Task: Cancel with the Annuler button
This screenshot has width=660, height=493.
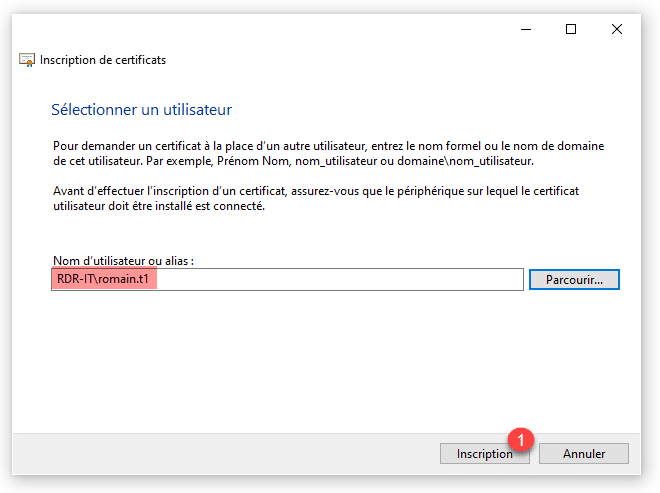Action: click(x=584, y=453)
